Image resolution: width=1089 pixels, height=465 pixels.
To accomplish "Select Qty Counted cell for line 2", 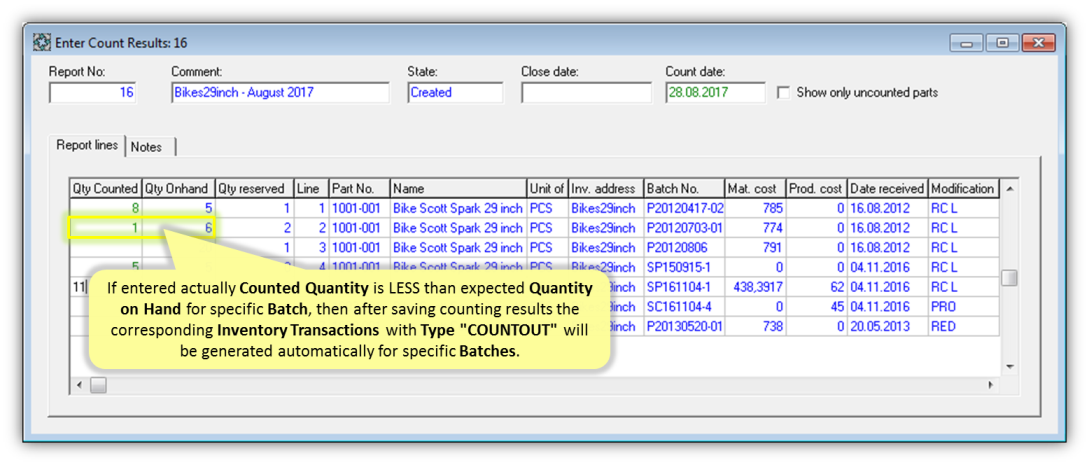I will point(106,227).
